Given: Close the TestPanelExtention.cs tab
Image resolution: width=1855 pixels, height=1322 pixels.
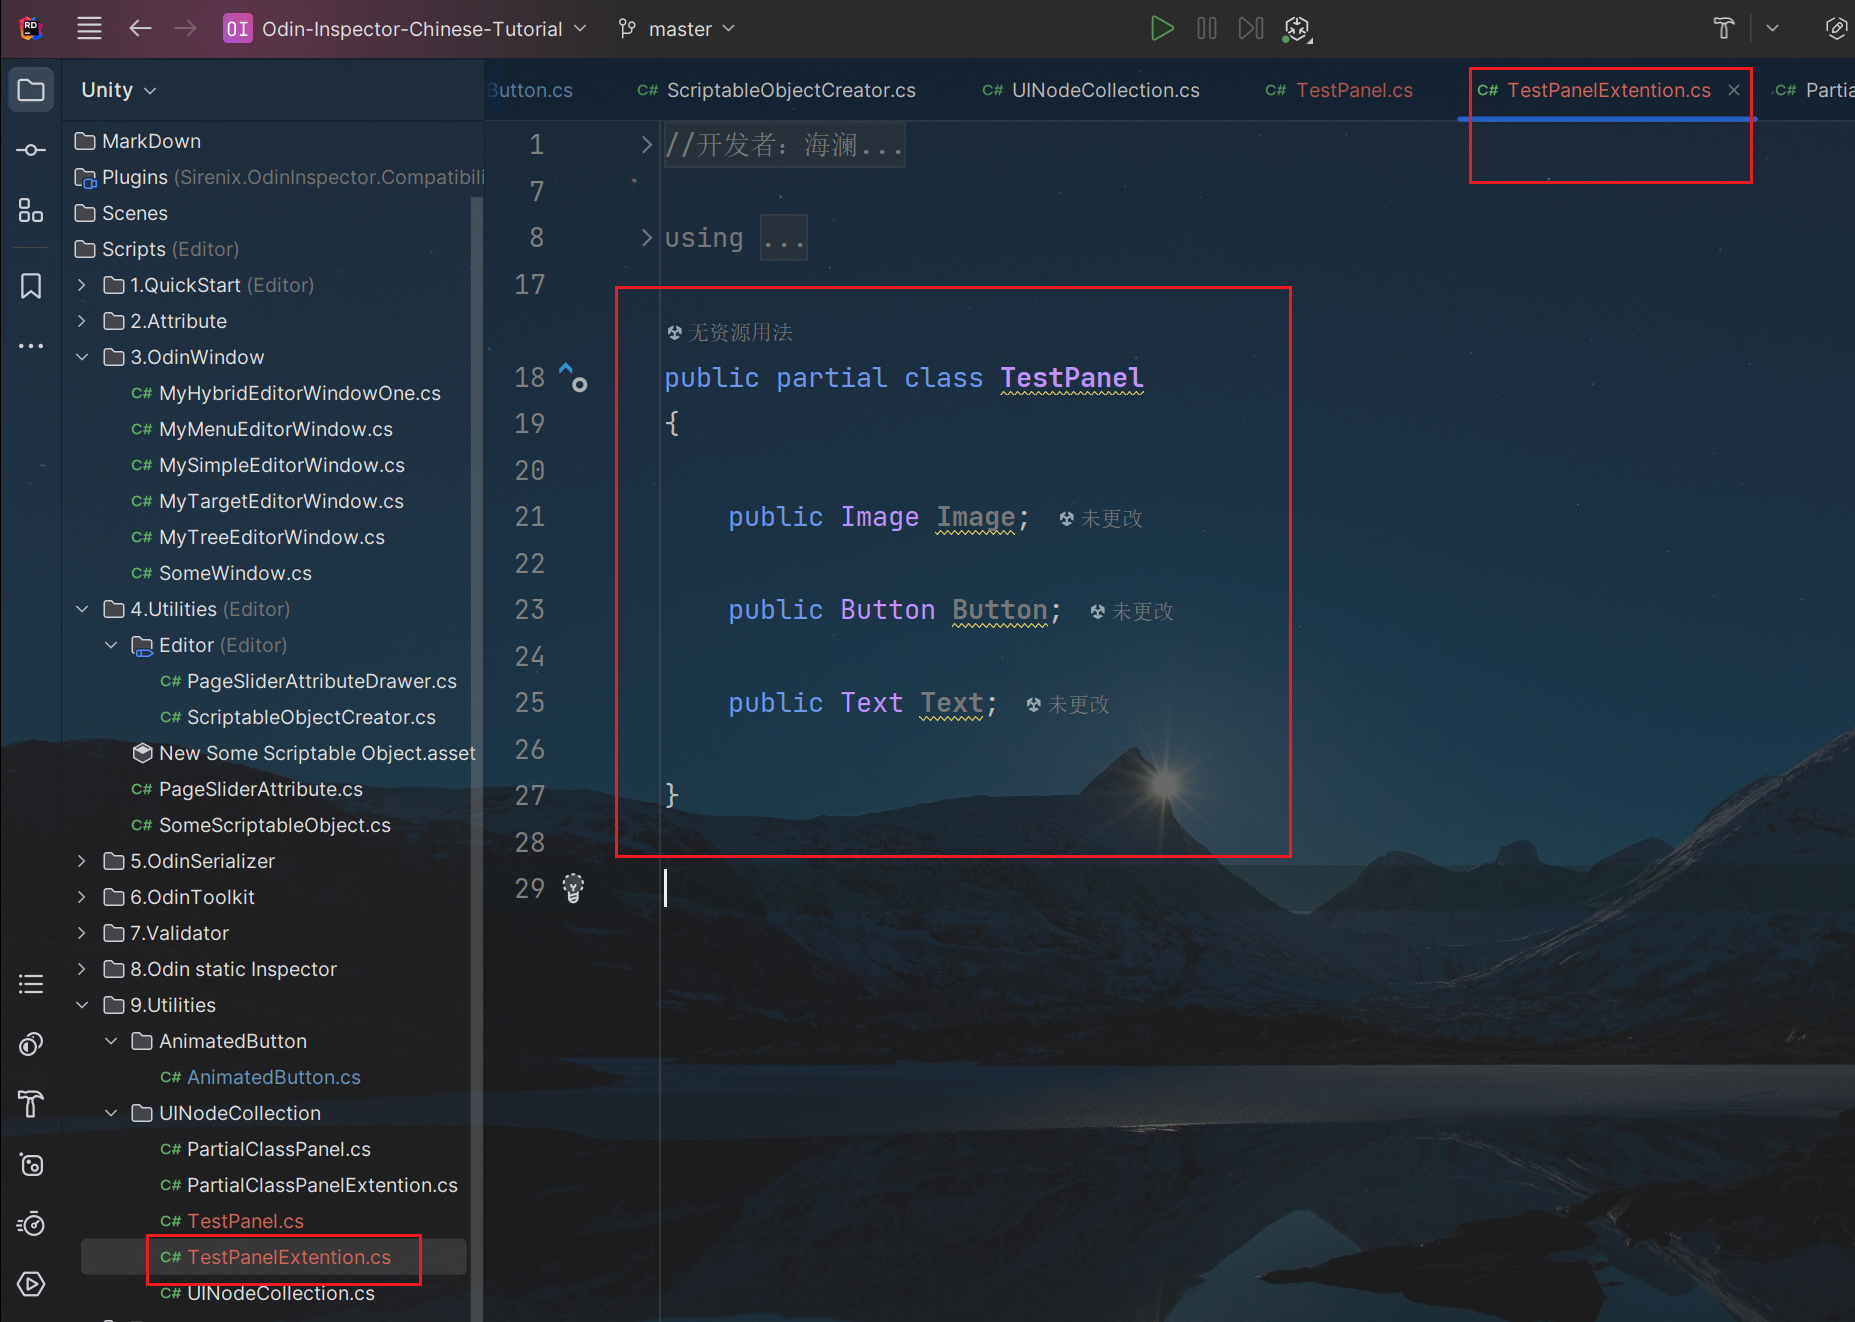Looking at the screenshot, I should pos(1734,90).
